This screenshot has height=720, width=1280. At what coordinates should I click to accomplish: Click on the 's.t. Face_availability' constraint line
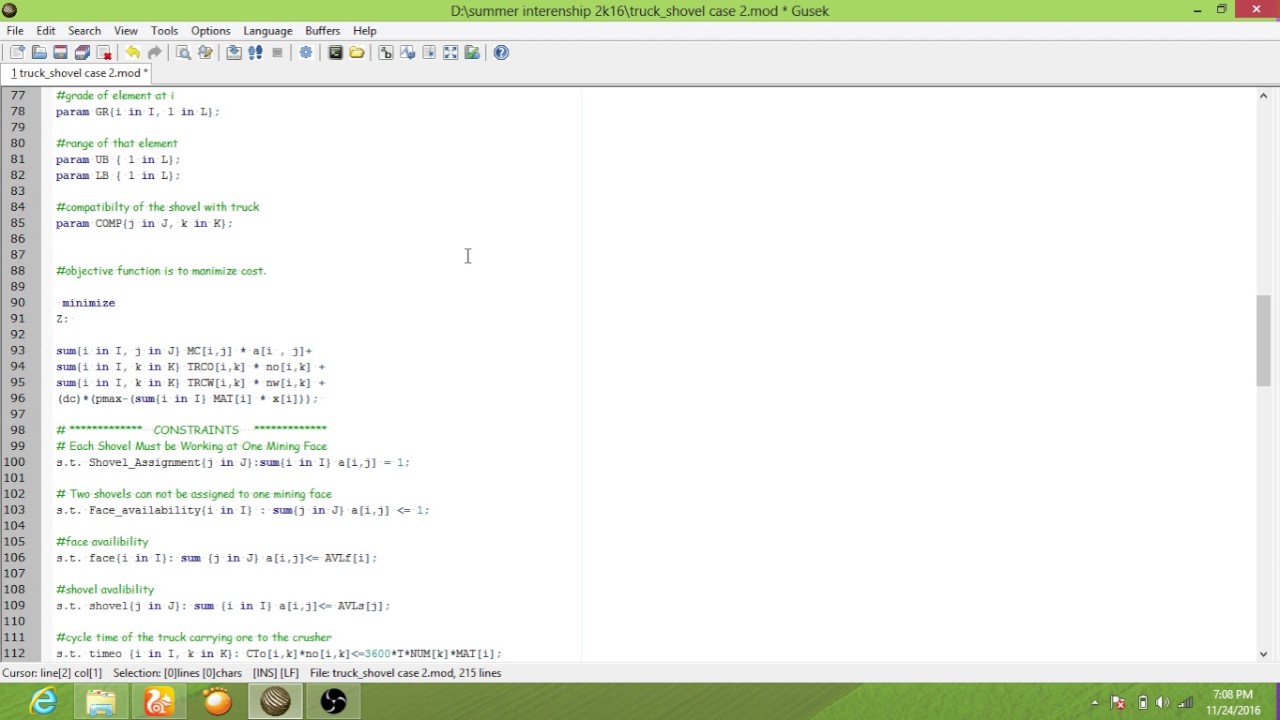click(242, 510)
